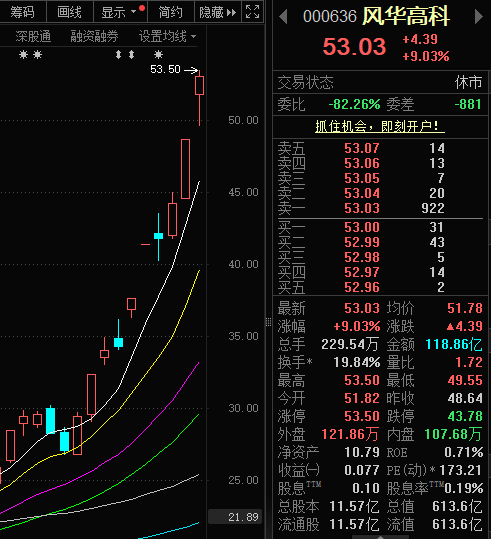The height and width of the screenshot is (539, 491).
Task: Click the 均价 value 51.78
Action: [465, 308]
